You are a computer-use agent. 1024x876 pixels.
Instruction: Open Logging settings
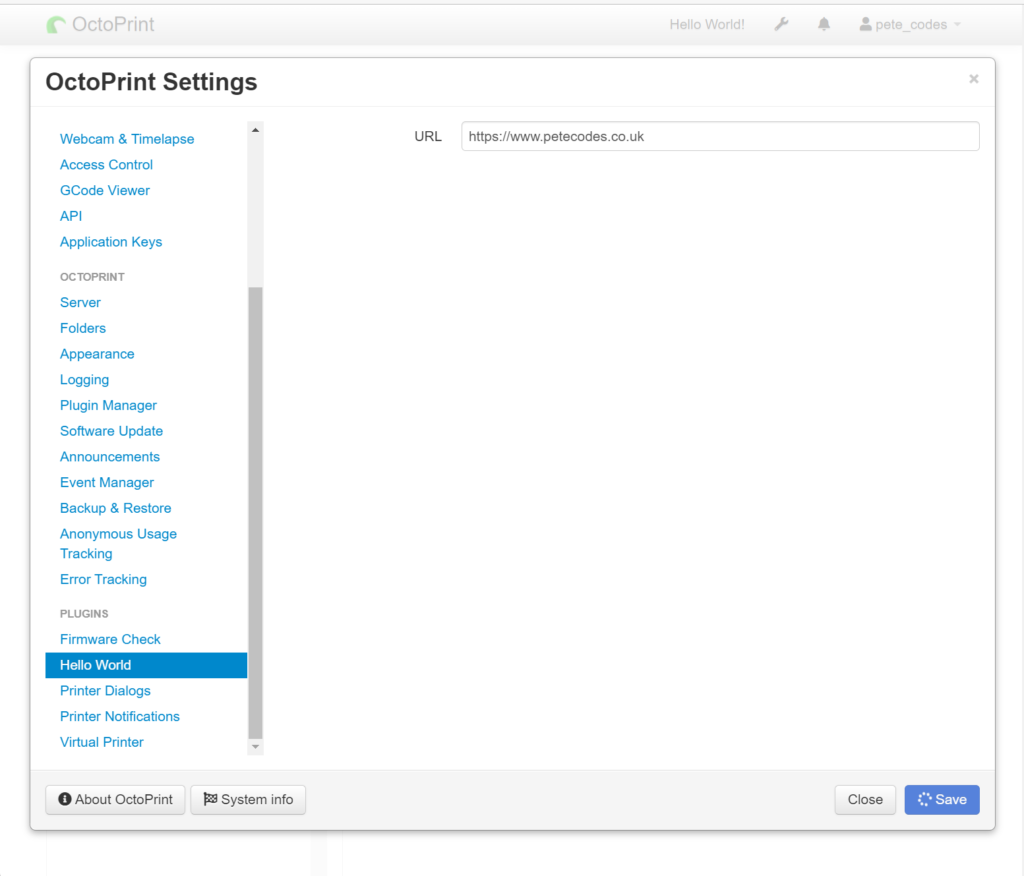(84, 380)
